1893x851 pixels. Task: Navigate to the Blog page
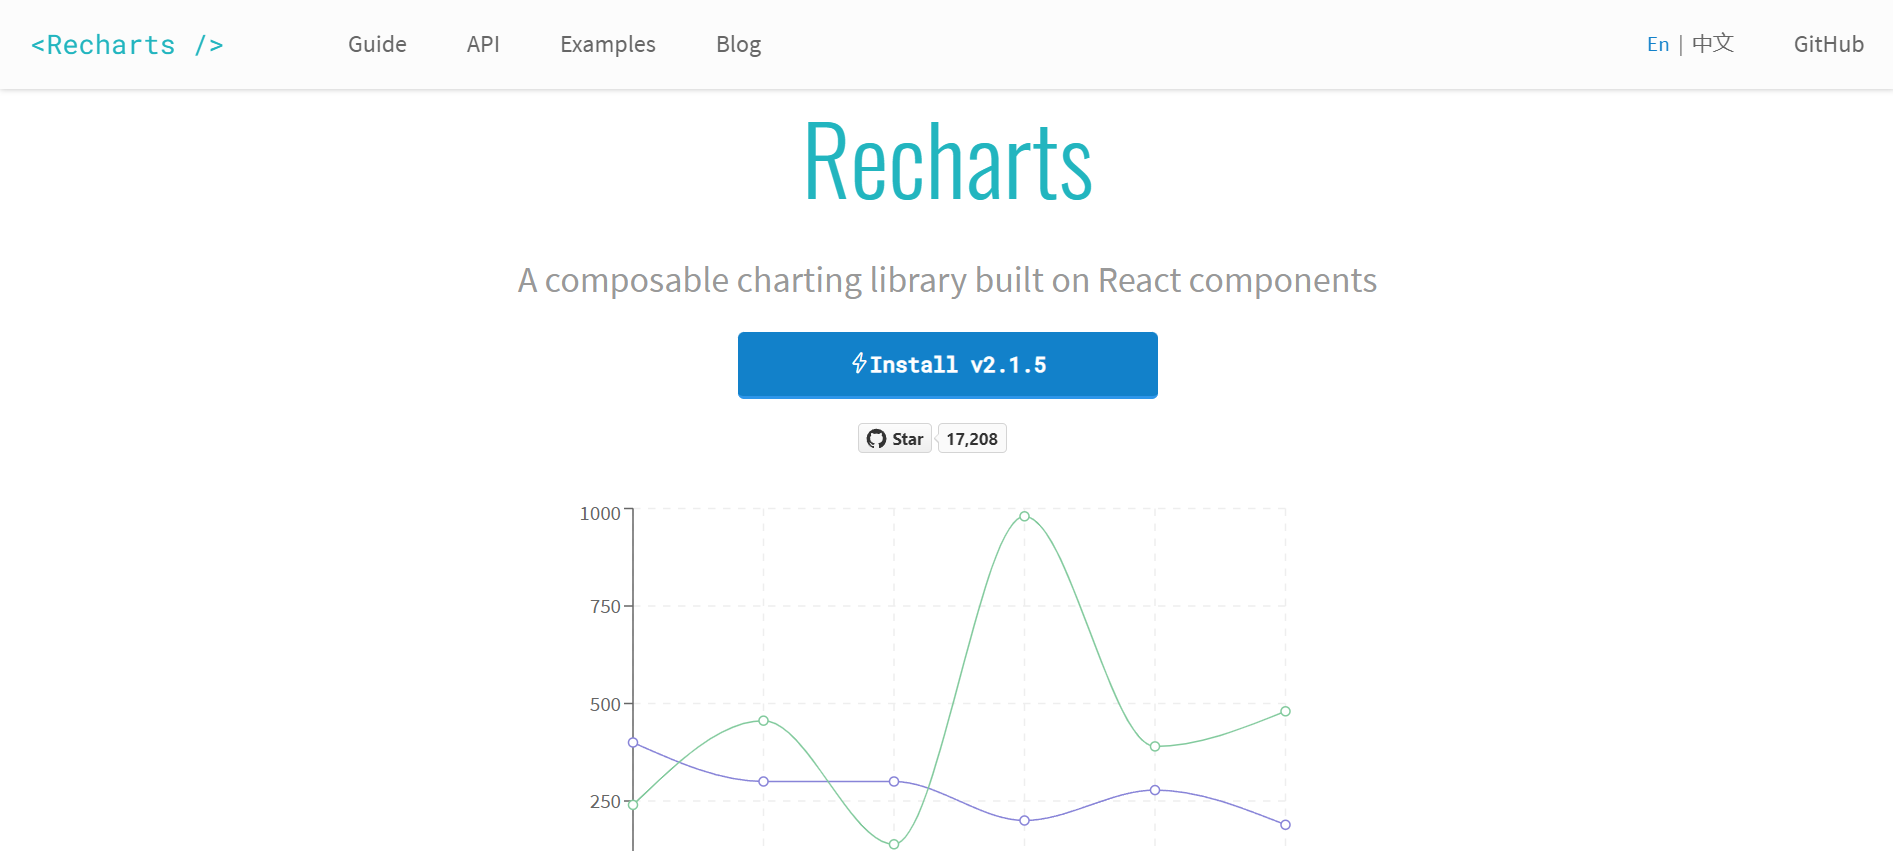[738, 45]
